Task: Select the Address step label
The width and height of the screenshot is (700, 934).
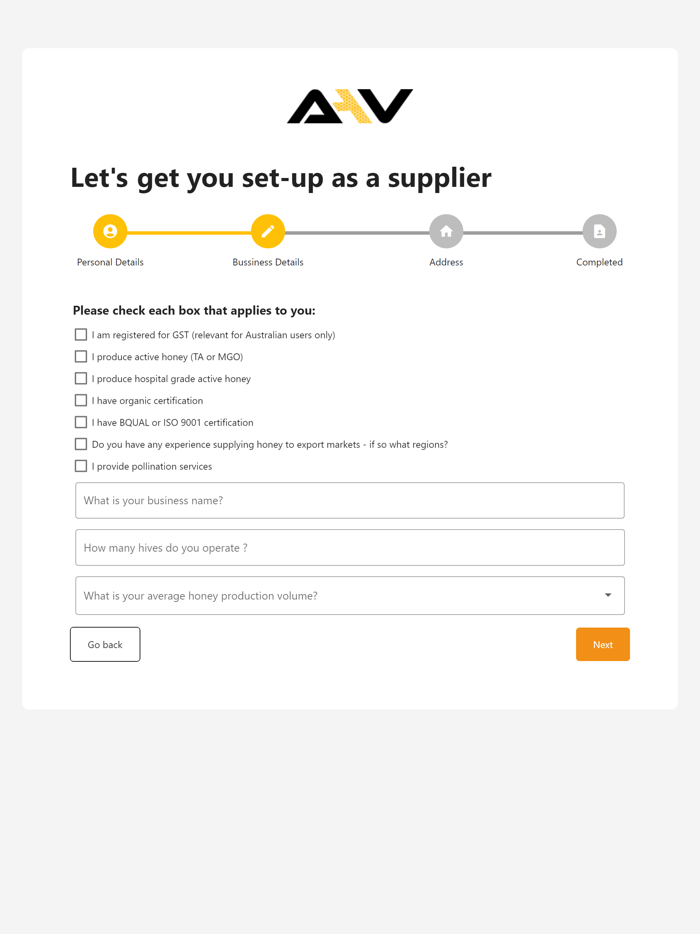Action: tap(446, 262)
